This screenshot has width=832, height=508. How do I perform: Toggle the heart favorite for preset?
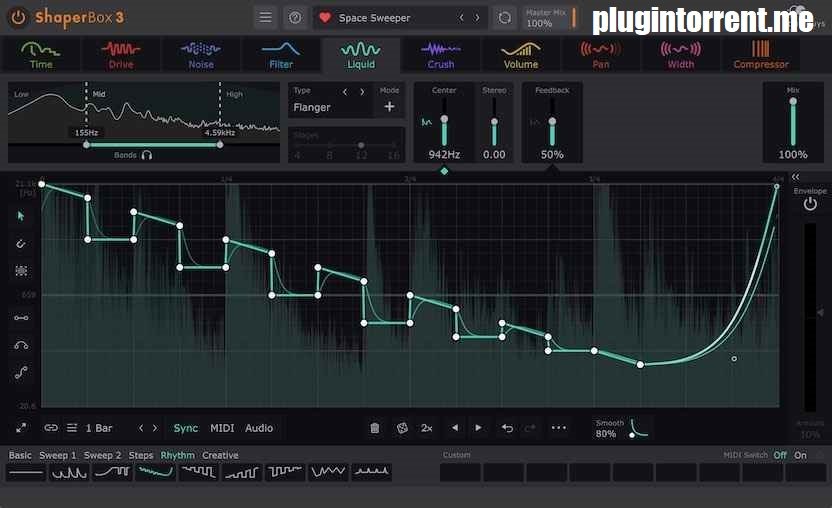pyautogui.click(x=325, y=18)
